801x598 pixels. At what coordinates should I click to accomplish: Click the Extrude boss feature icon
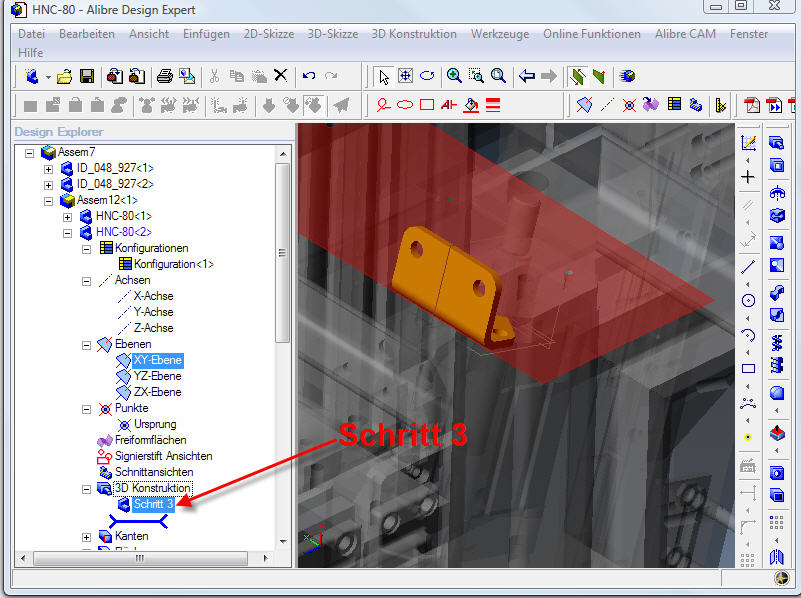tap(777, 143)
